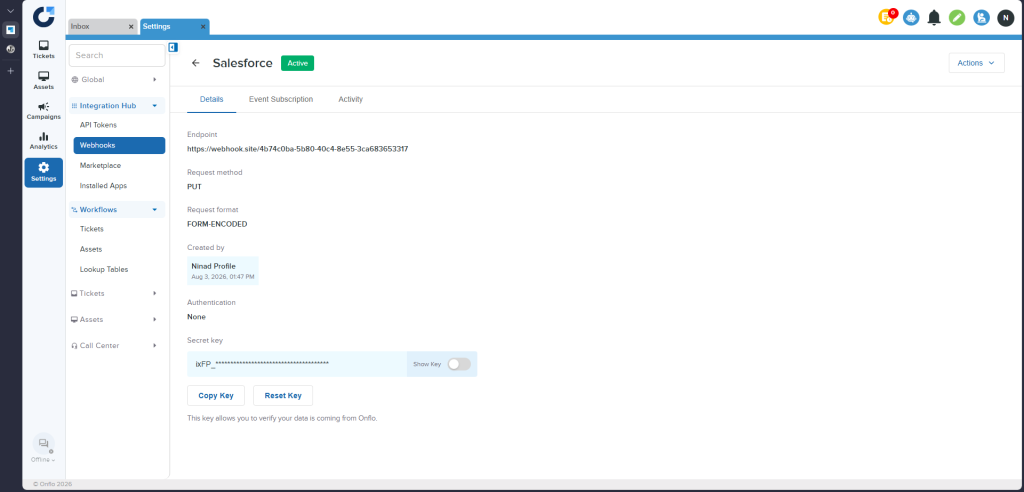Click the Reset Key button
The image size is (1024, 492).
tap(283, 395)
